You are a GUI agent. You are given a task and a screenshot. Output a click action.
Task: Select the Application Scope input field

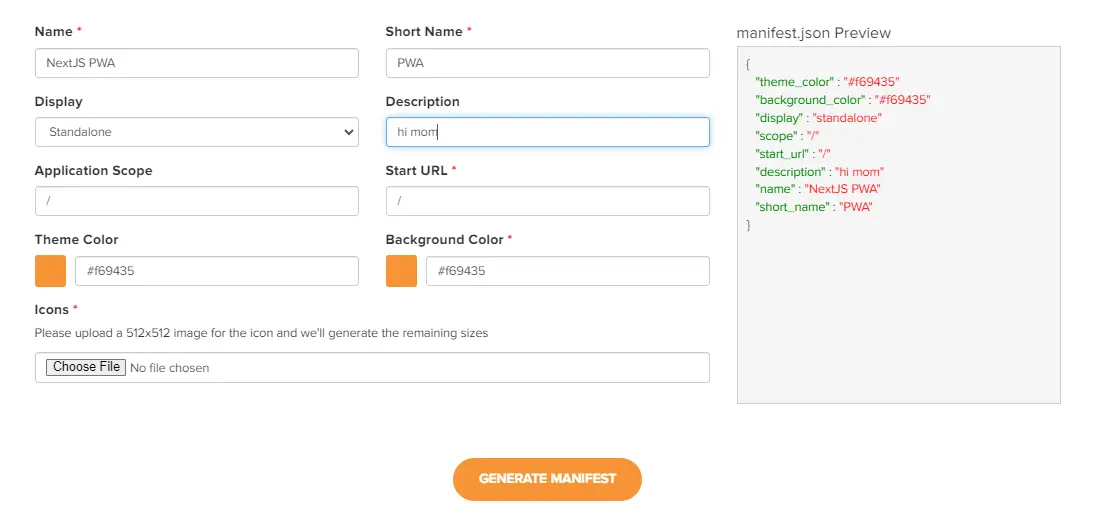[196, 201]
